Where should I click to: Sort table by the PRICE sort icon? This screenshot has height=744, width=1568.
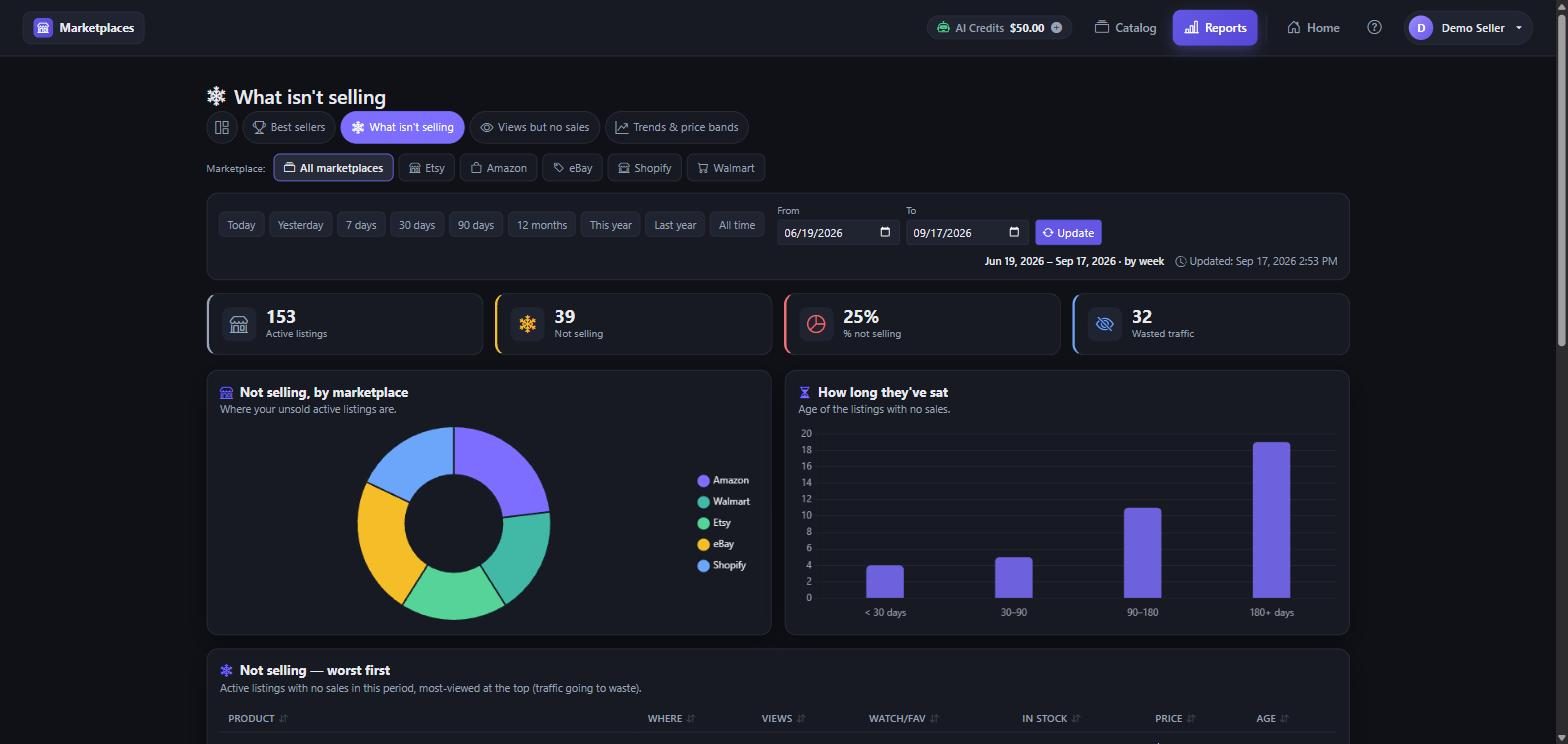pos(1191,718)
